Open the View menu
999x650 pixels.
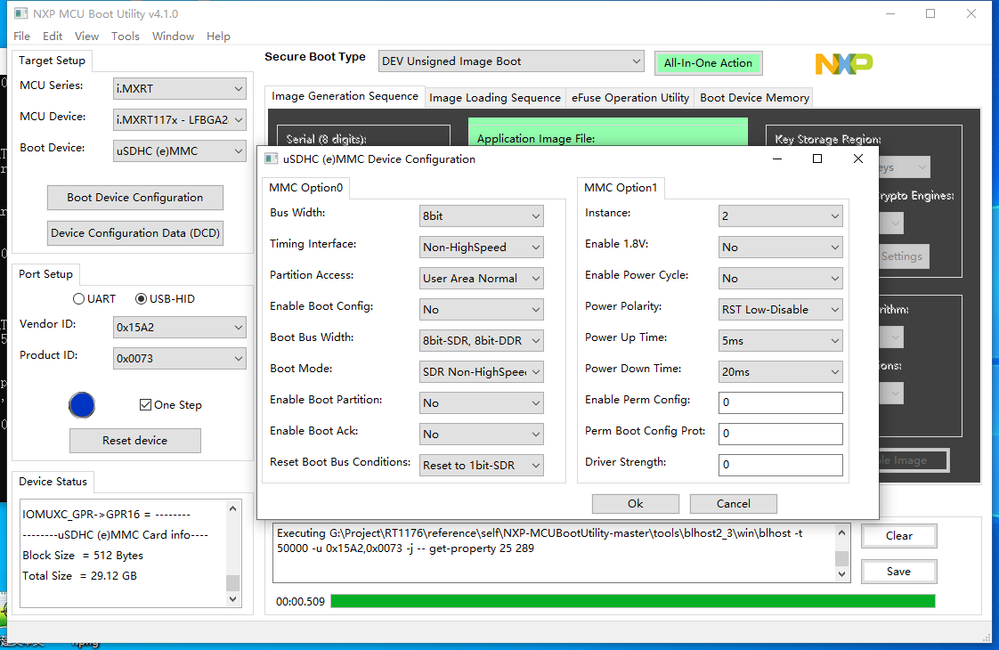pyautogui.click(x=87, y=36)
